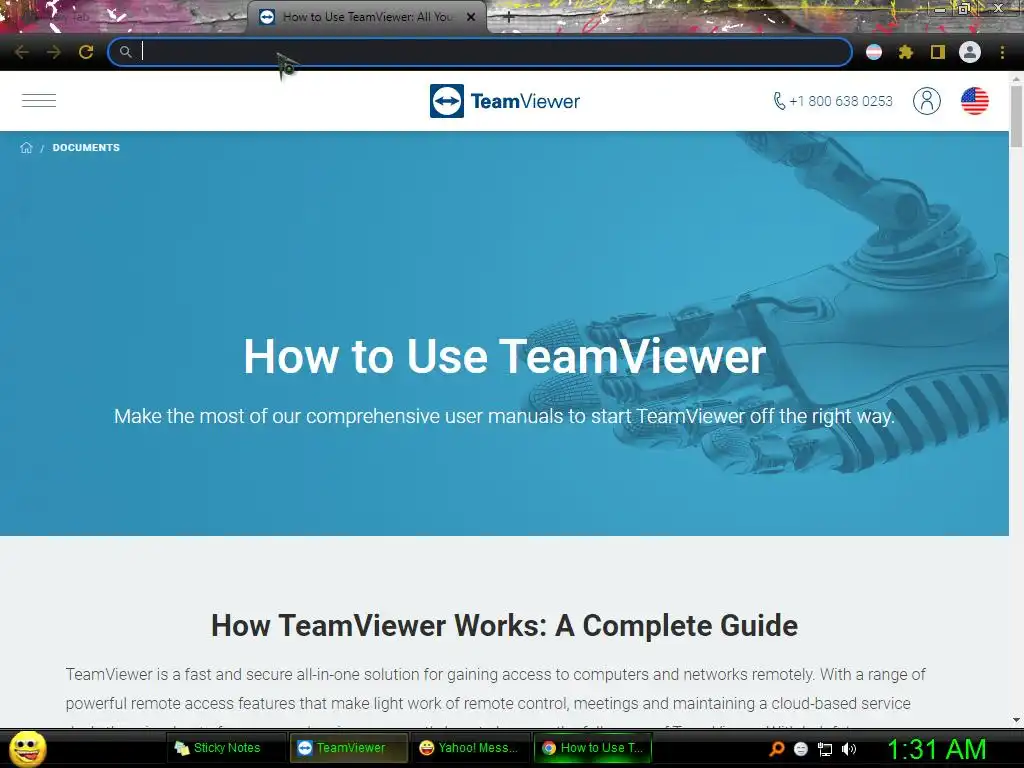Click the TeamViewer logo icon in header
The height and width of the screenshot is (768, 1024).
tap(447, 101)
